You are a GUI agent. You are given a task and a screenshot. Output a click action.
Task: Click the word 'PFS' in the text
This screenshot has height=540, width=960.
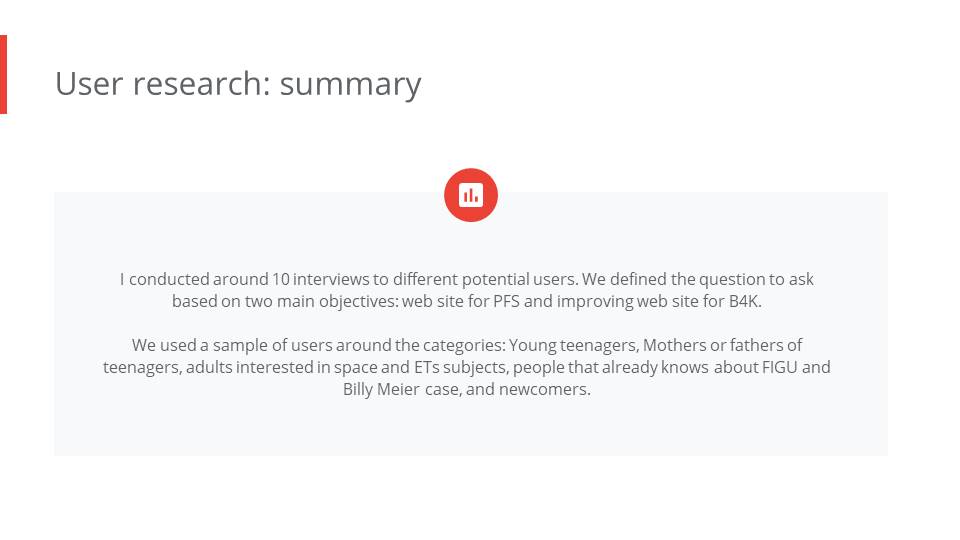tap(506, 301)
